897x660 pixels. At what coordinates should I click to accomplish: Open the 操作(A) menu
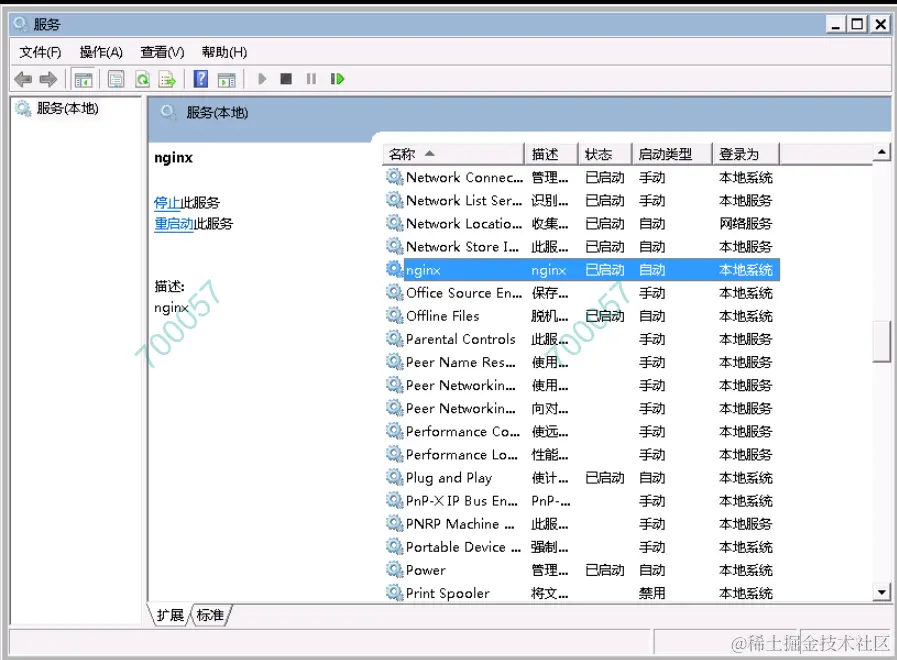tap(101, 52)
